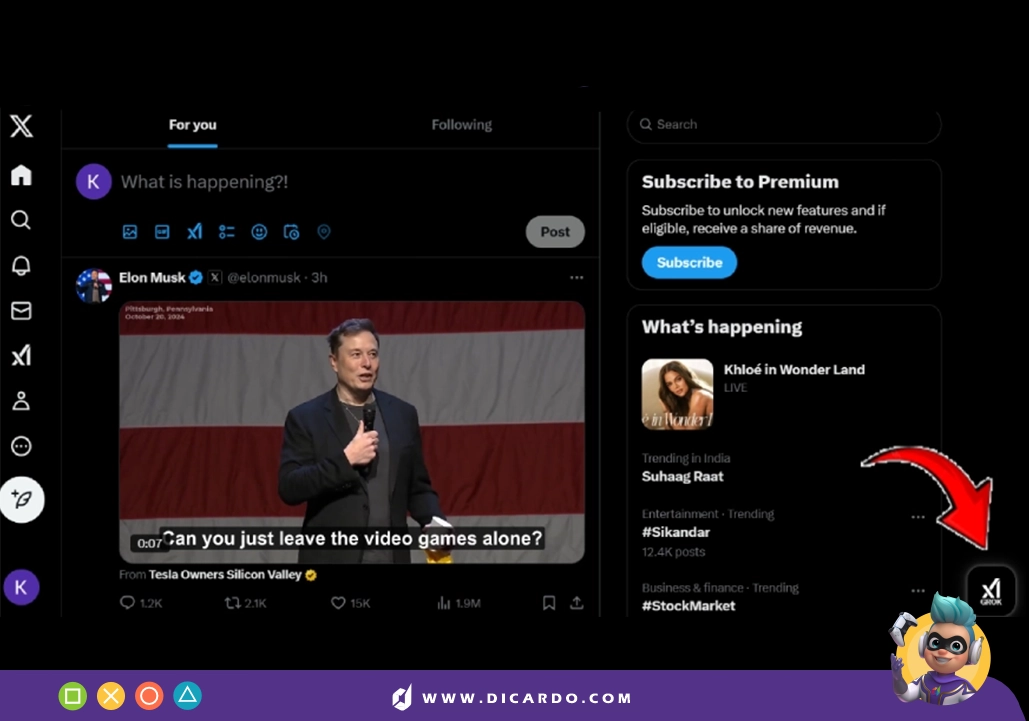Click the Subscribe to Premium heading

click(x=740, y=182)
